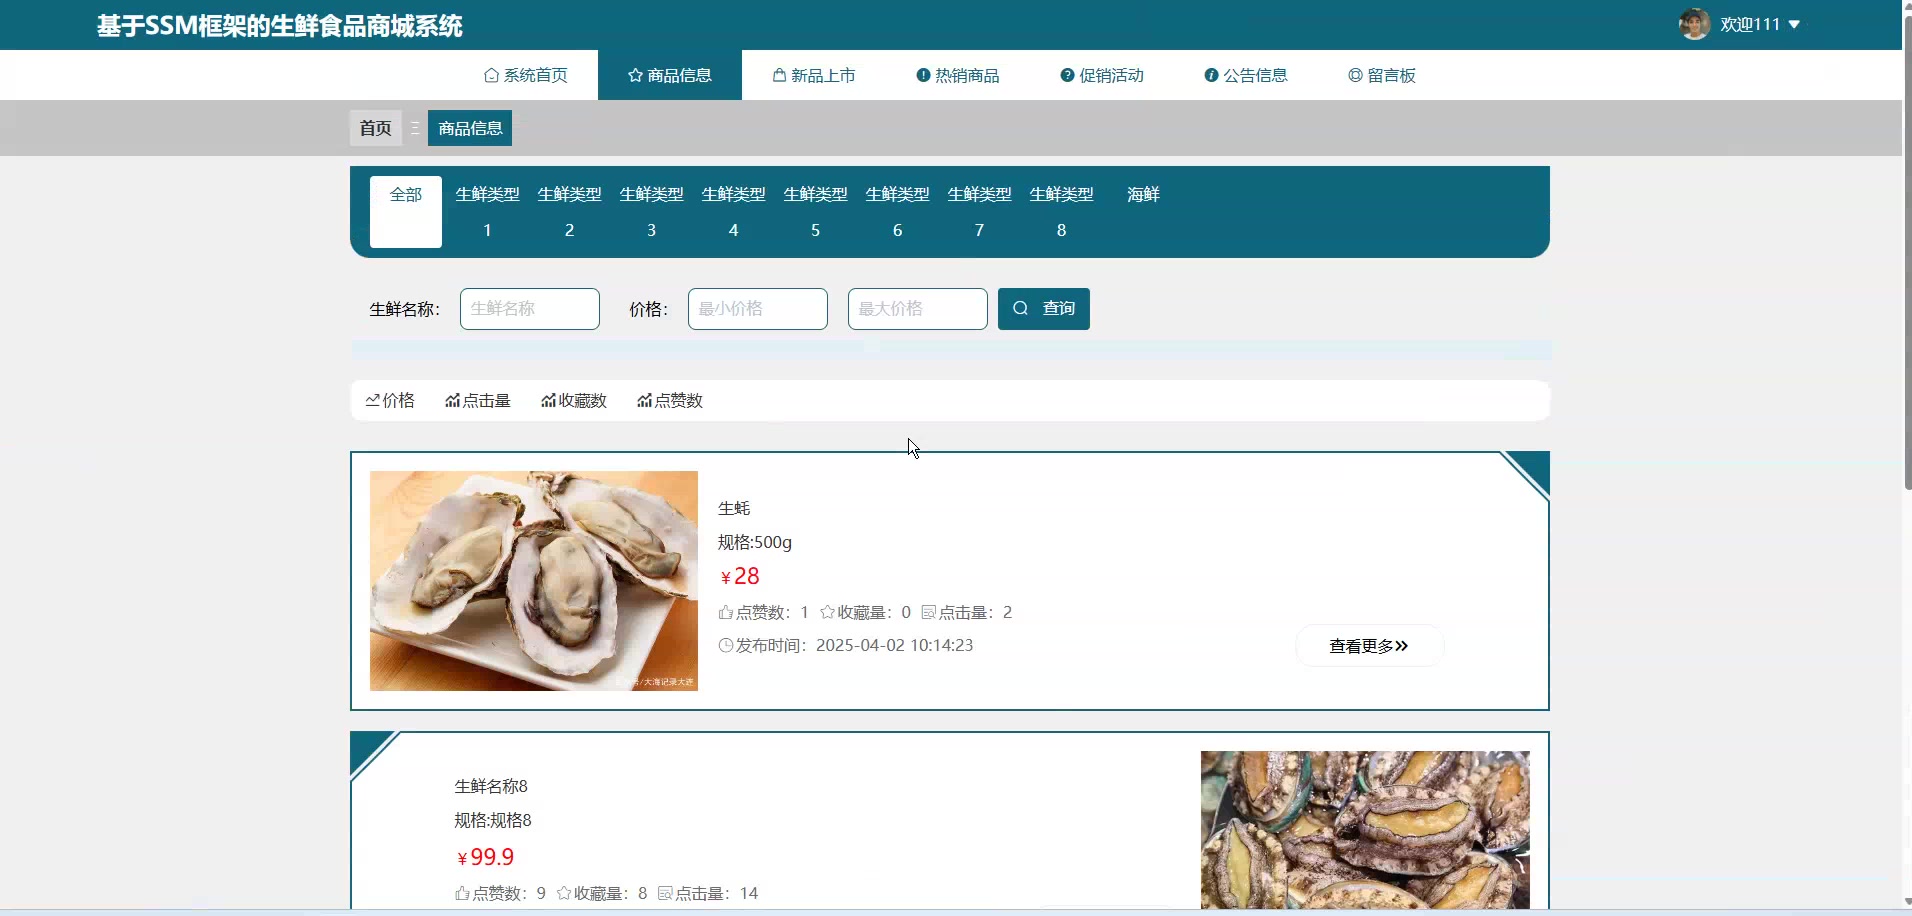Click the user avatar picture
Screen dimensions: 1912x916
pyautogui.click(x=1694, y=24)
